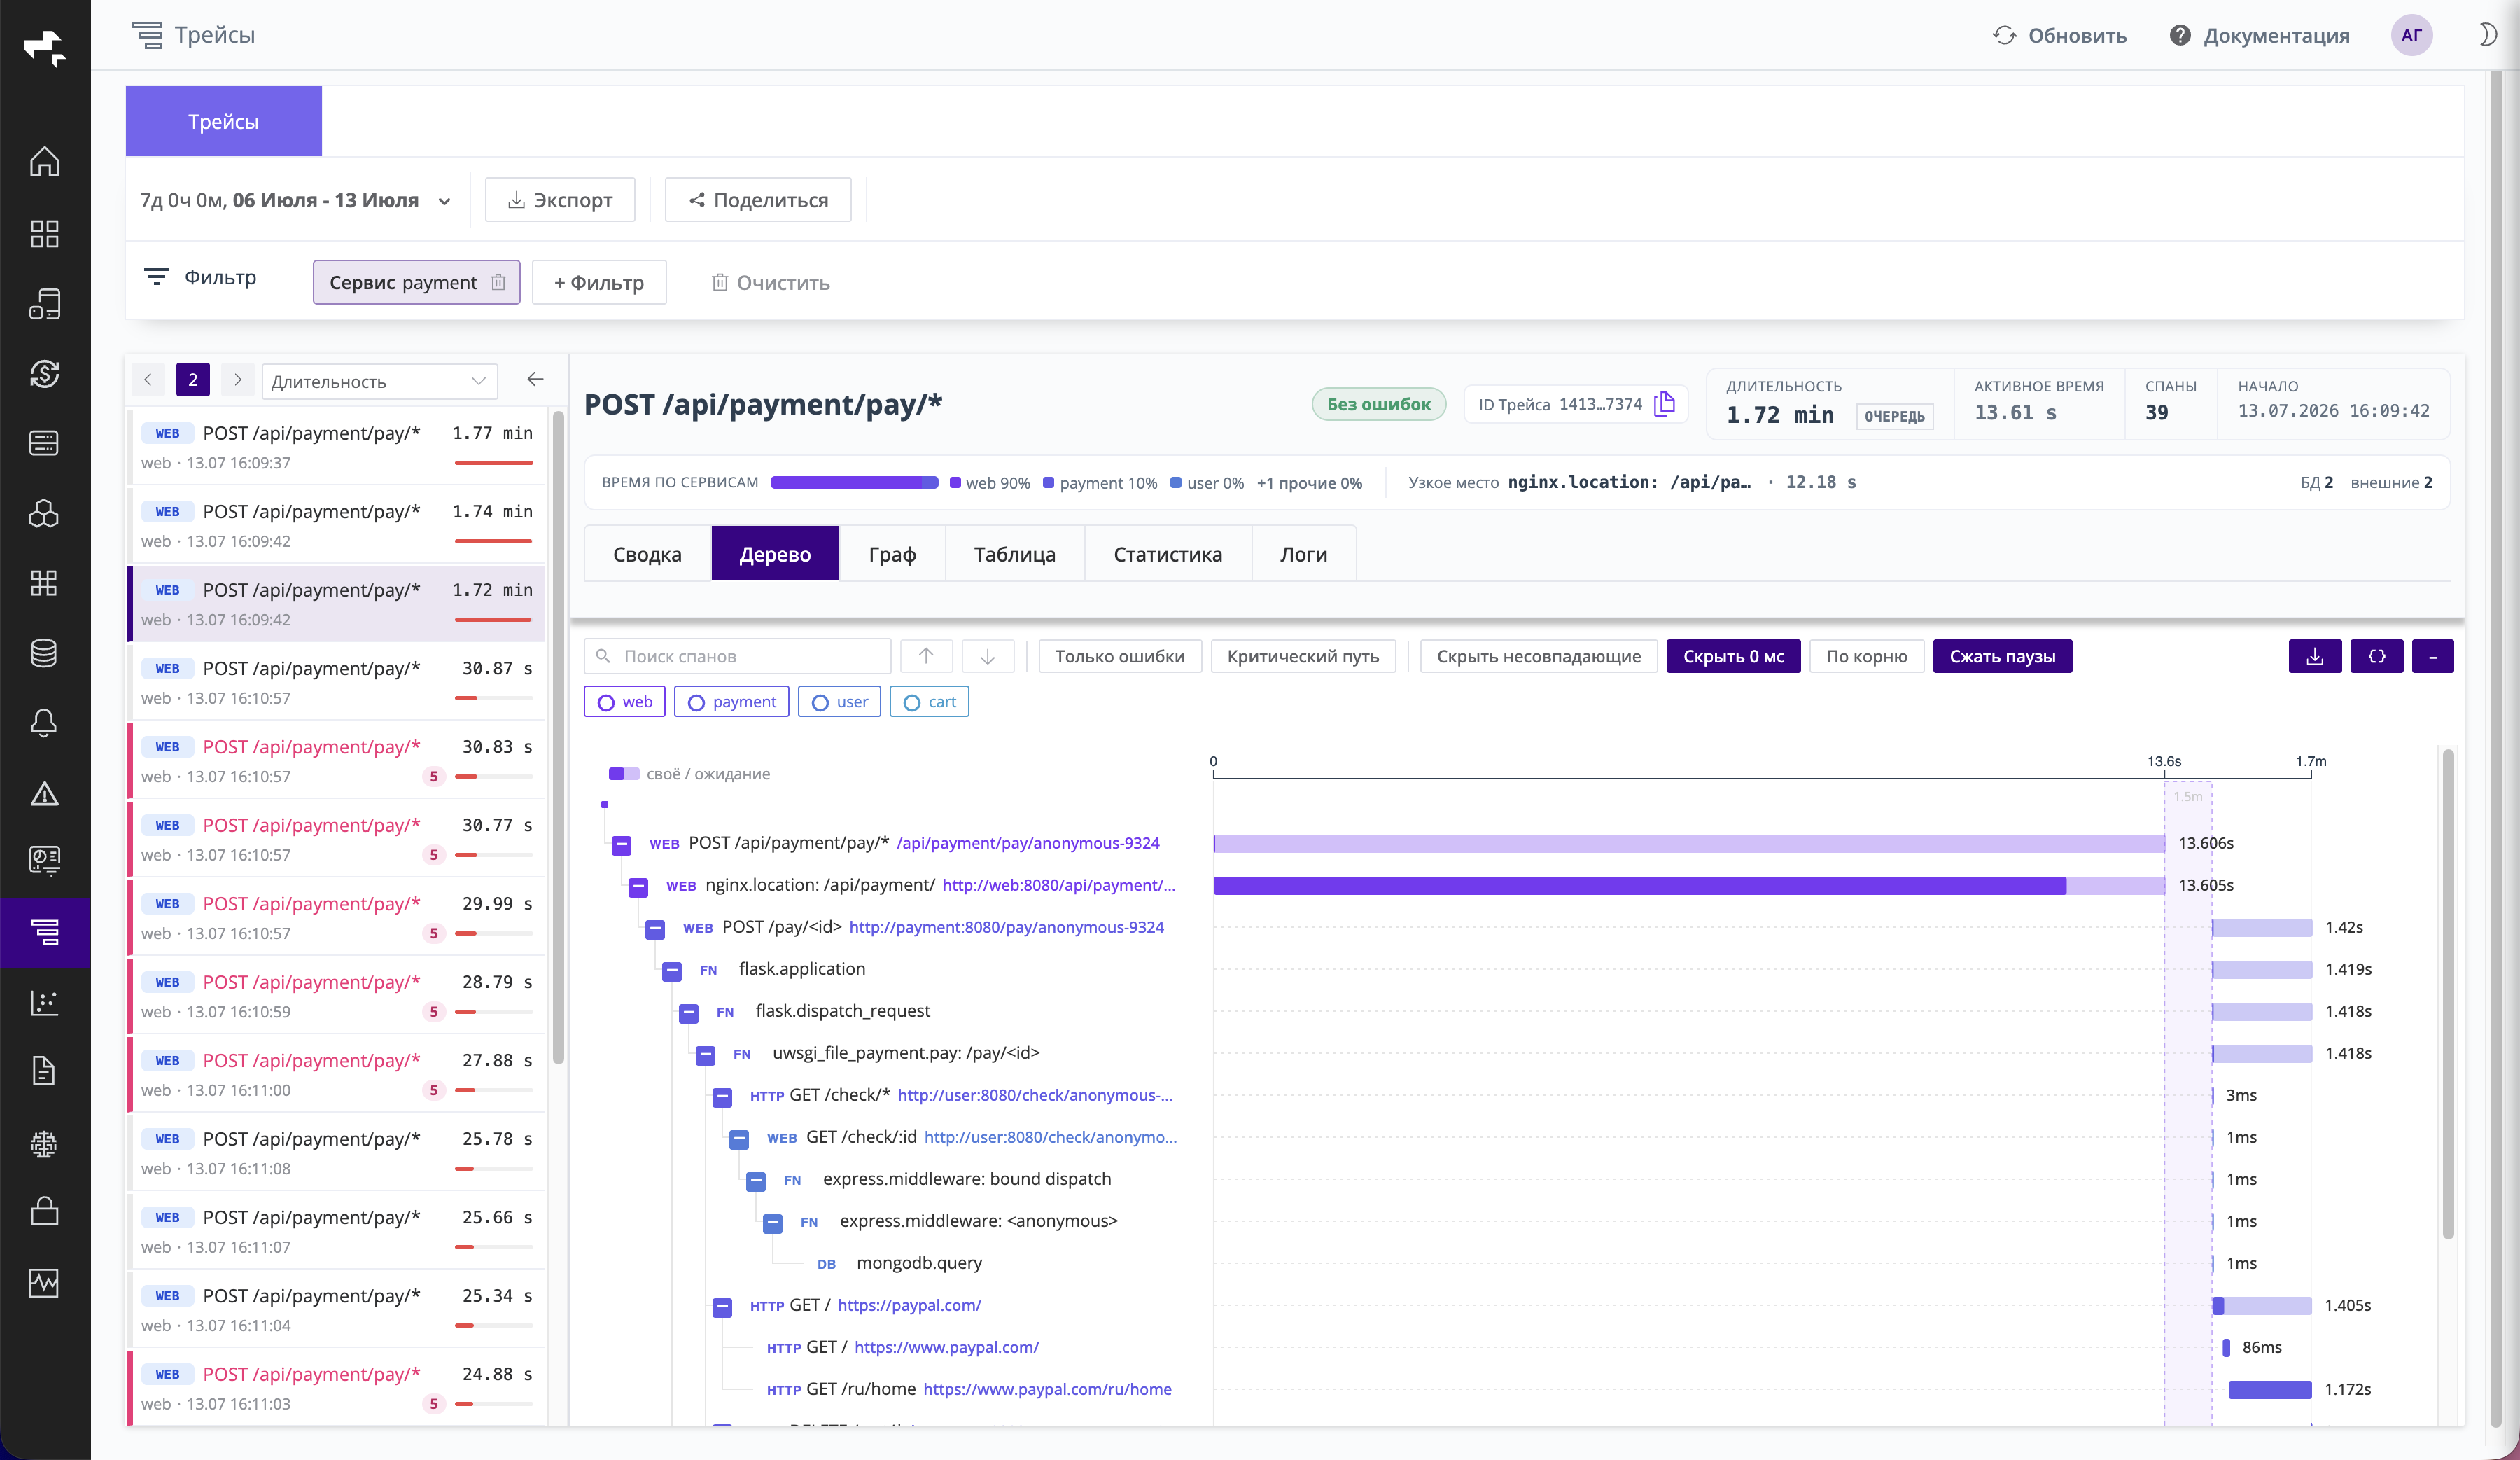
Task: Open the dashboards grid icon in sidebar
Action: click(x=44, y=233)
